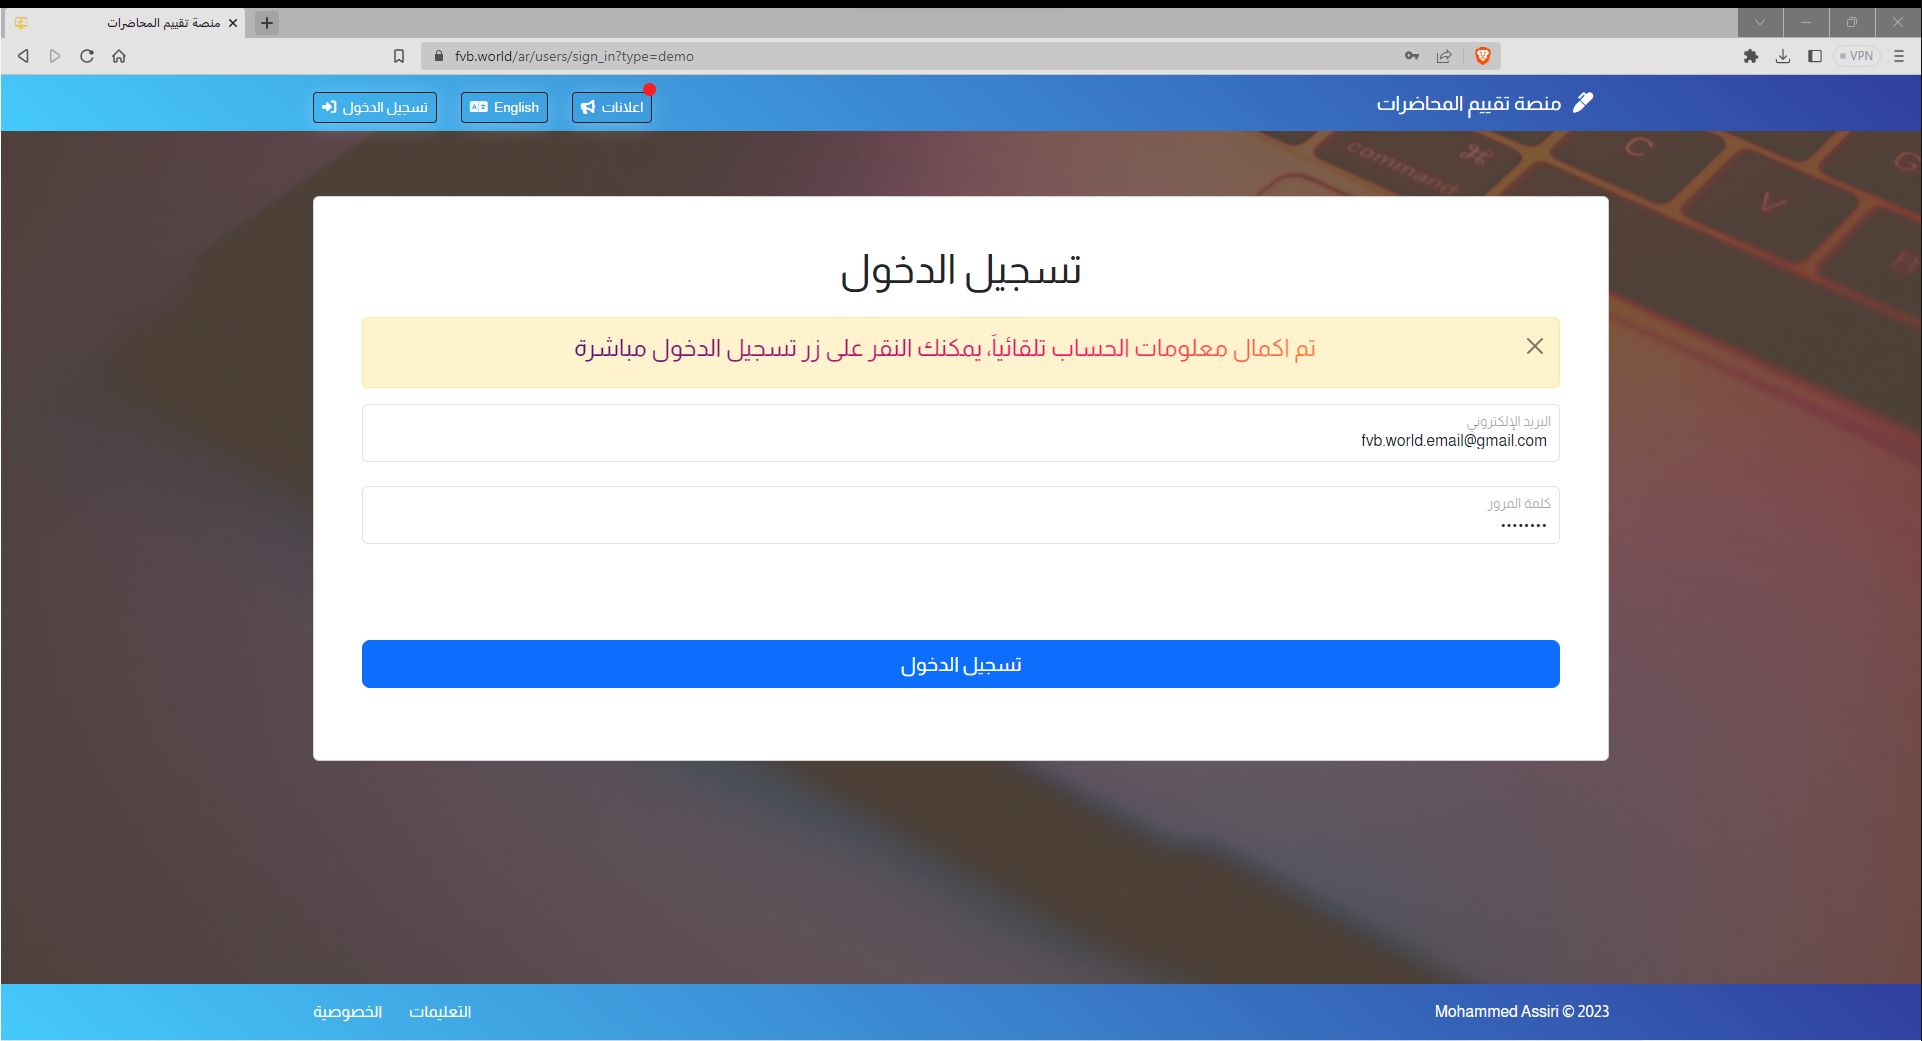This screenshot has width=1922, height=1041.
Task: Dismiss the yellow alert with the X
Action: (x=1533, y=346)
